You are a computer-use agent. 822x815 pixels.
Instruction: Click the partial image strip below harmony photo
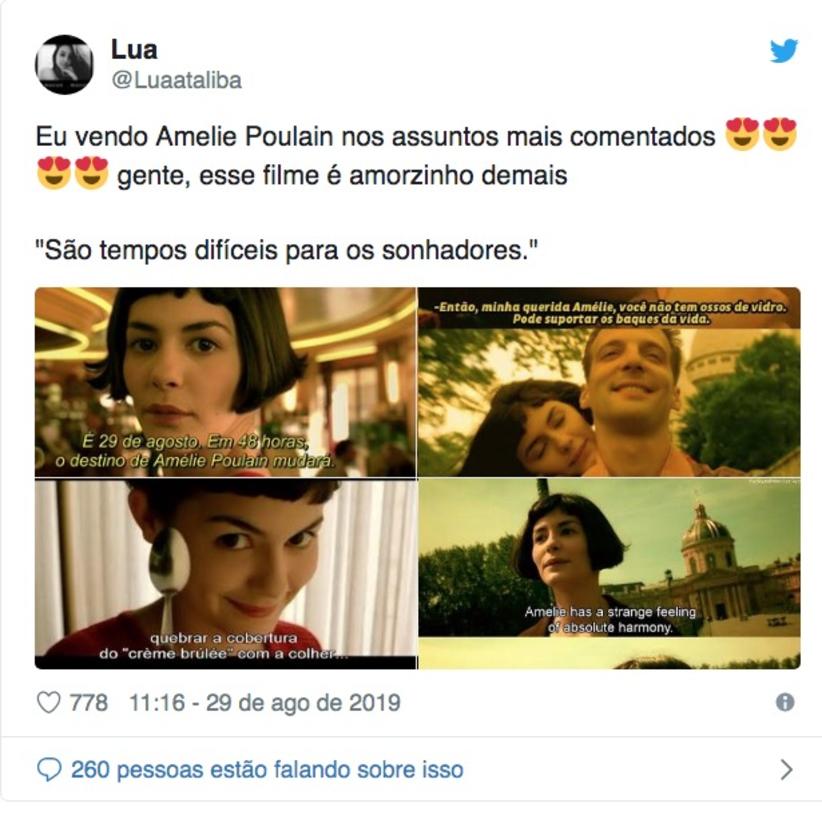(609, 654)
